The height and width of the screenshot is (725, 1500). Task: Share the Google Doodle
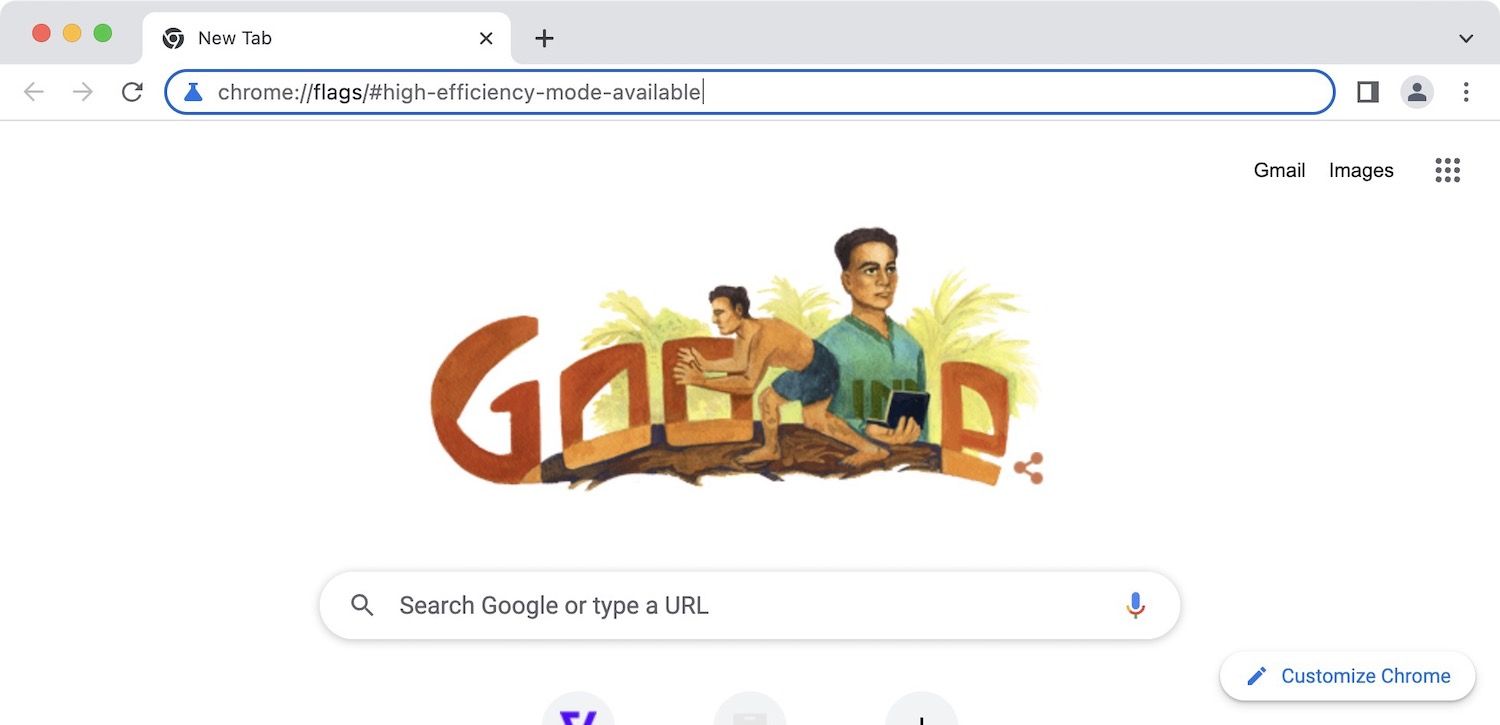tap(1028, 468)
